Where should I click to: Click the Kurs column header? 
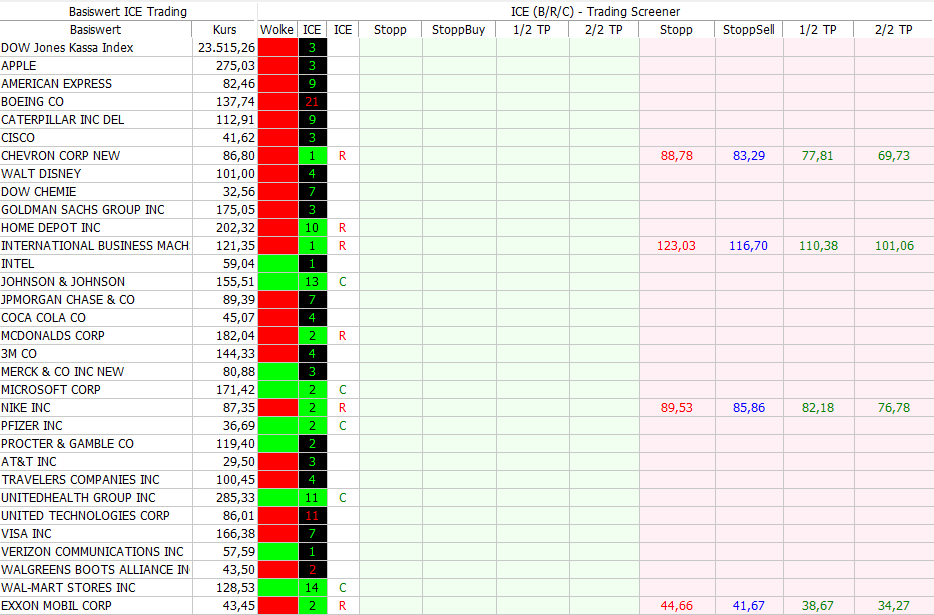pyautogui.click(x=225, y=30)
